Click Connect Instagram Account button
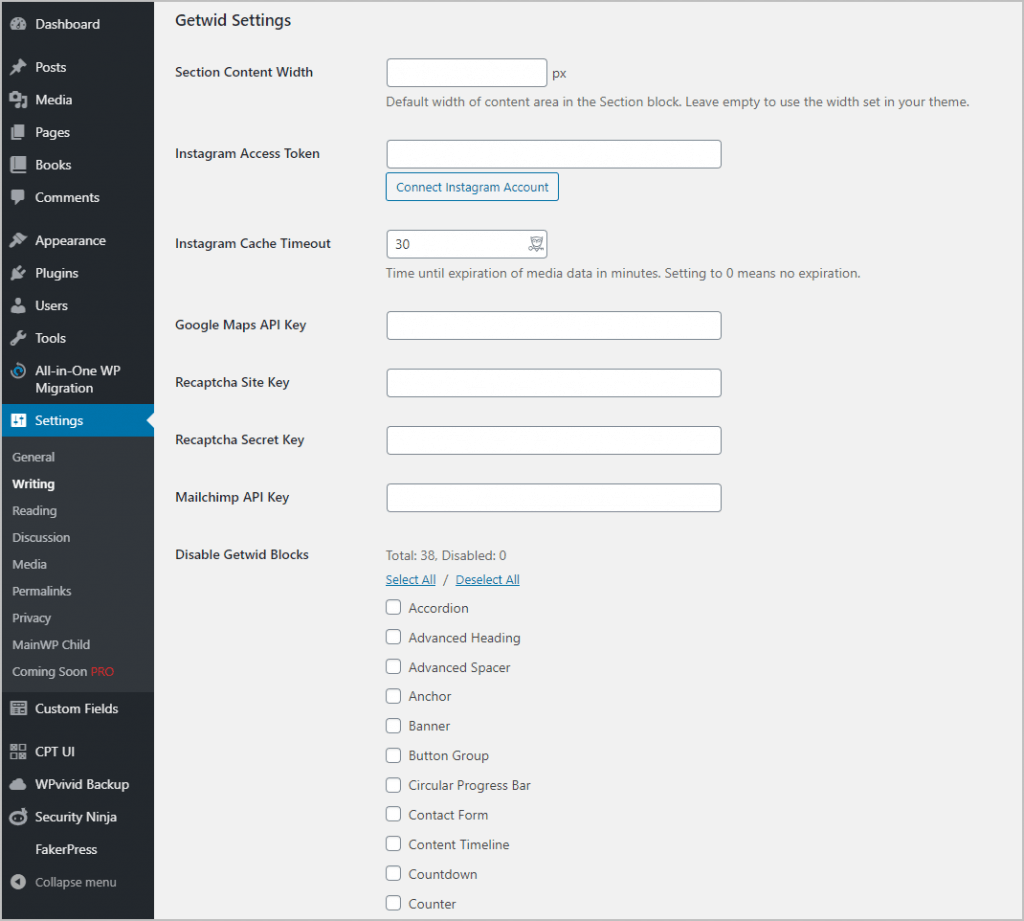1024x921 pixels. pyautogui.click(x=472, y=187)
